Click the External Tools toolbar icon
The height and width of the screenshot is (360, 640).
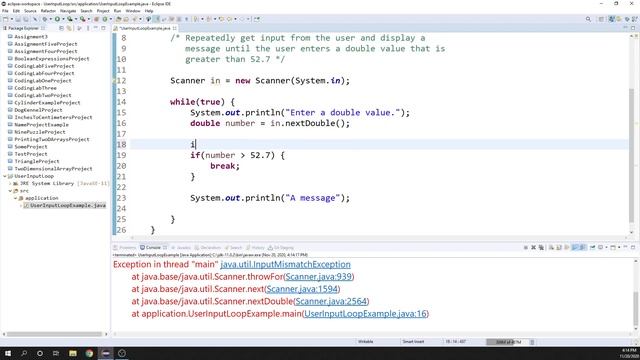point(83,19)
